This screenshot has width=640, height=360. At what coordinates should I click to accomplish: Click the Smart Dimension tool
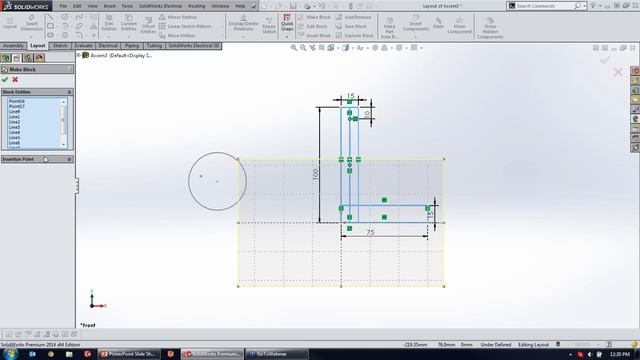pos(31,23)
